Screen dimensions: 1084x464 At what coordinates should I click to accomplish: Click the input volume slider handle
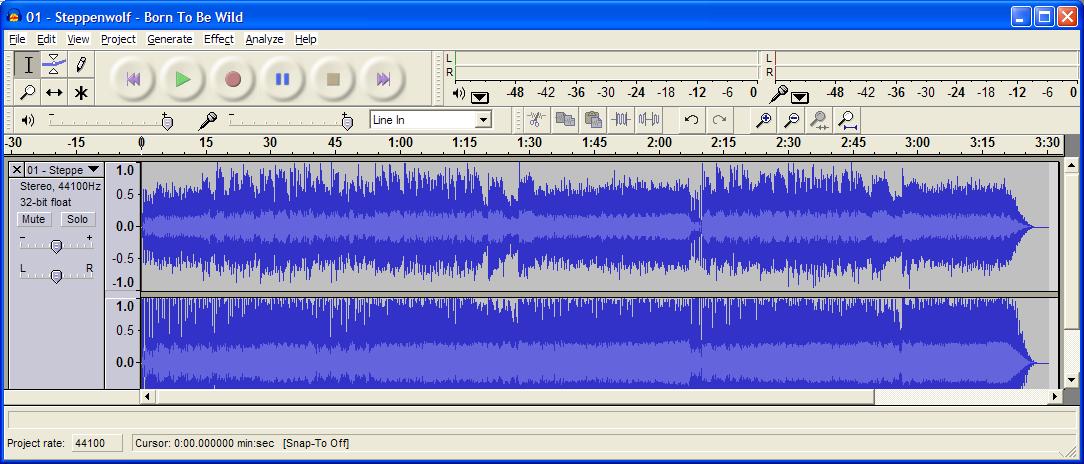[x=347, y=123]
